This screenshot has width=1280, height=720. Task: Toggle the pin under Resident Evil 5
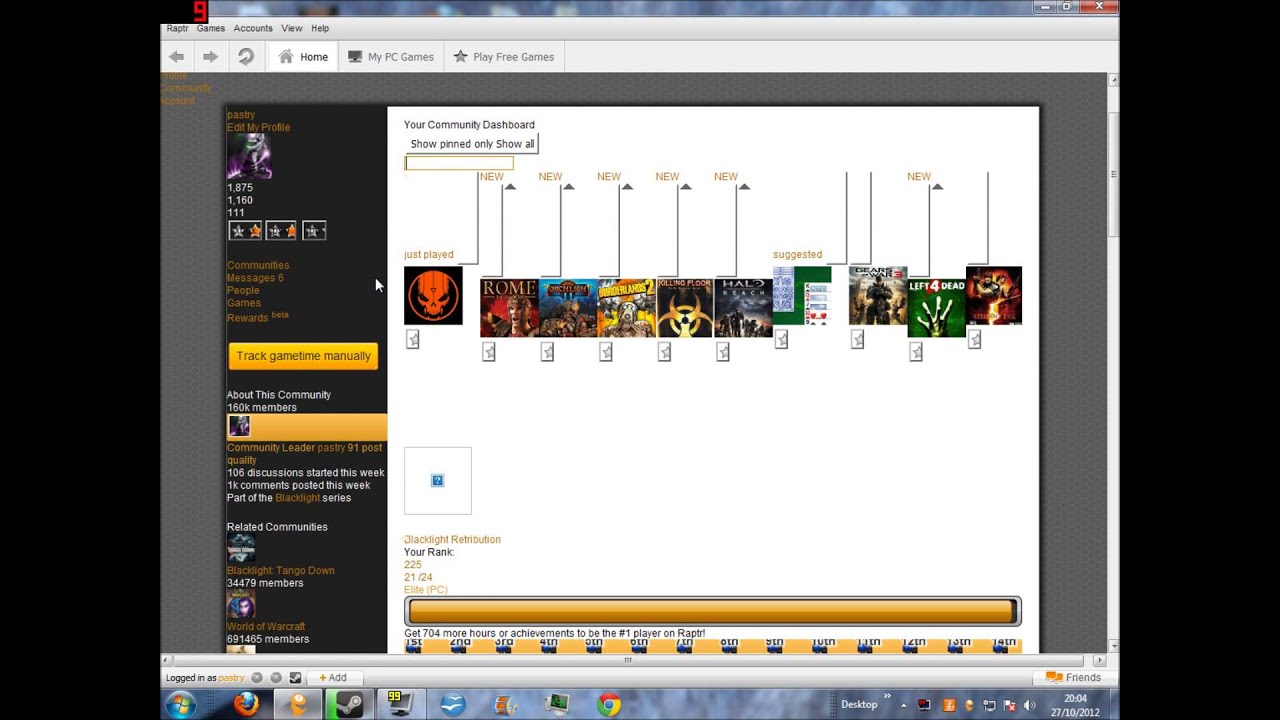(974, 340)
